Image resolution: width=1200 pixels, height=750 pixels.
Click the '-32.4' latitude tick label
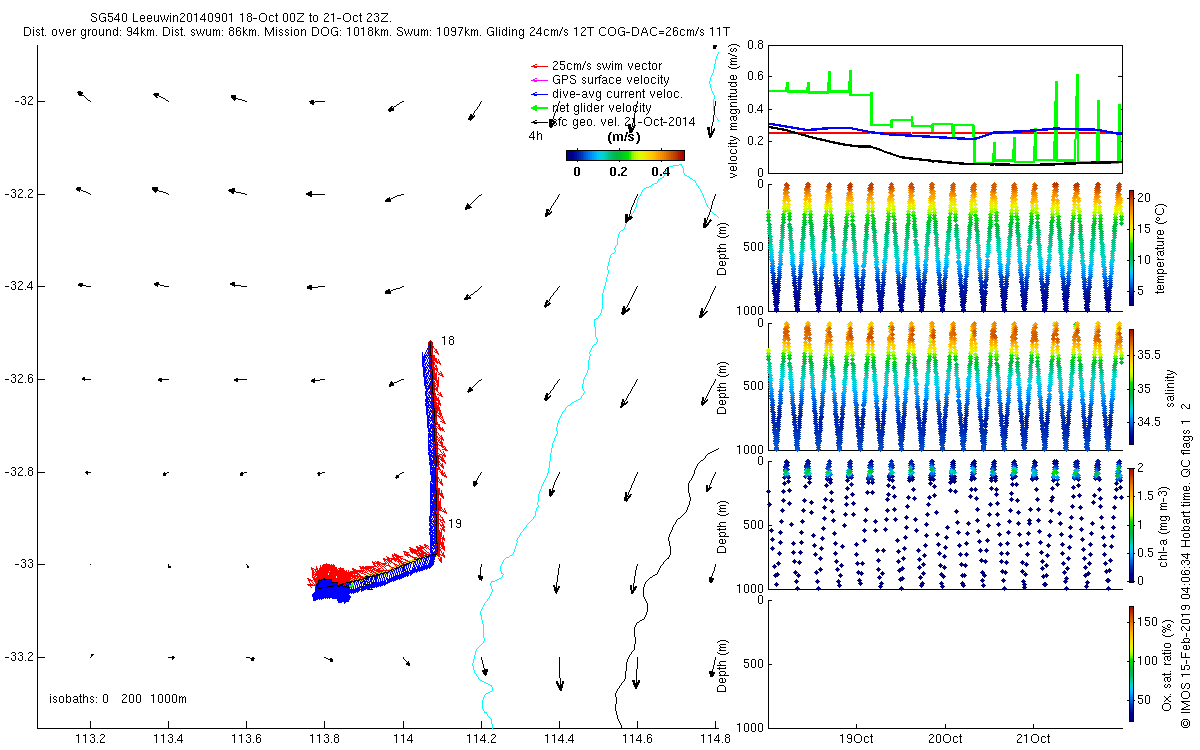[x=21, y=286]
